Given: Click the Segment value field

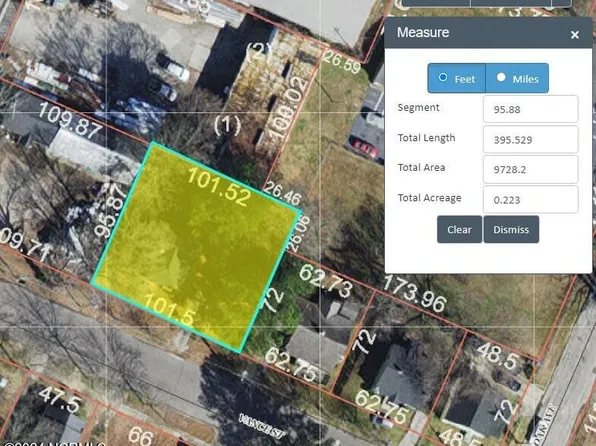Looking at the screenshot, I should pos(531,109).
